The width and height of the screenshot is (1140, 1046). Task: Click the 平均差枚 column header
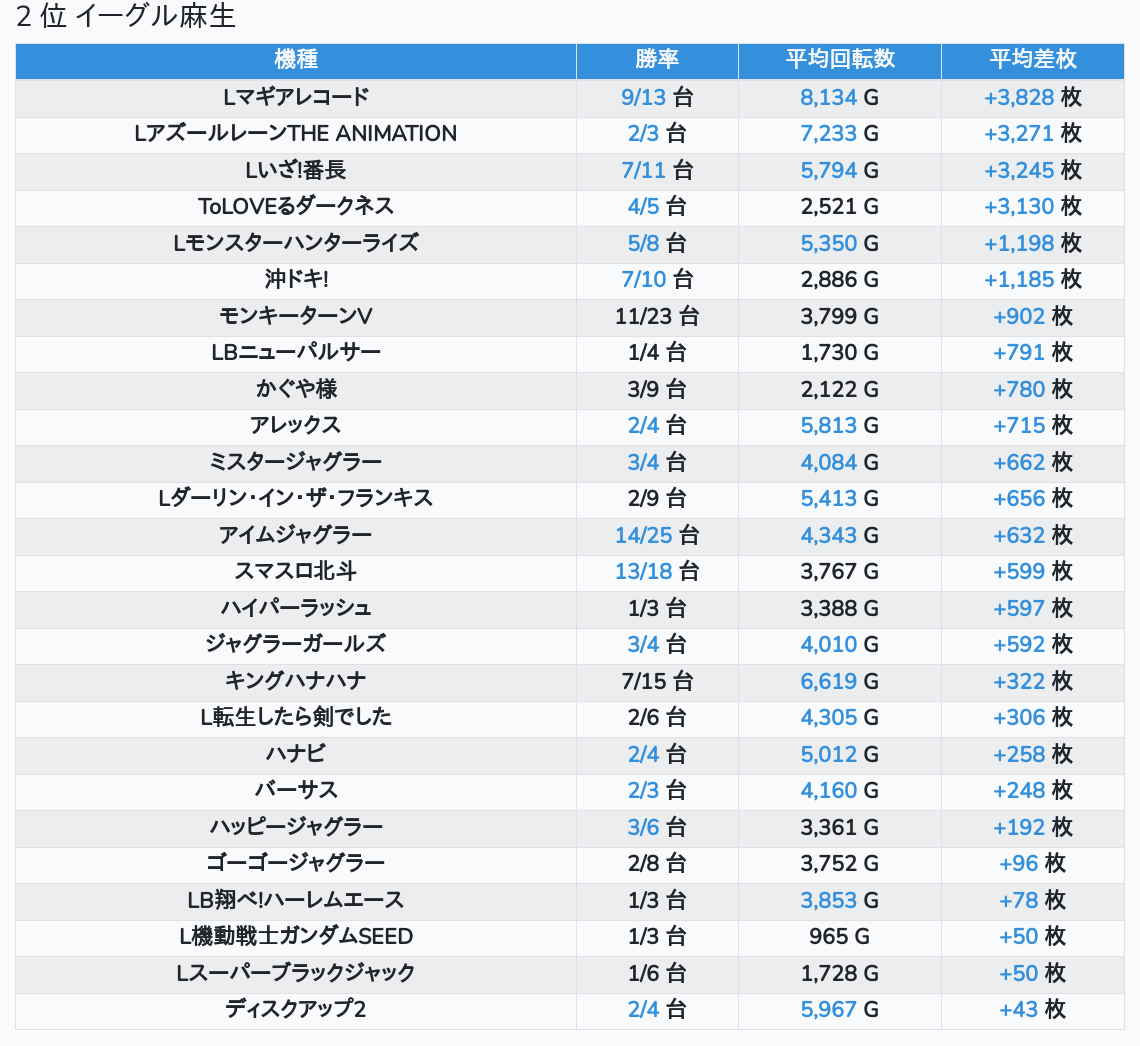coord(1032,59)
